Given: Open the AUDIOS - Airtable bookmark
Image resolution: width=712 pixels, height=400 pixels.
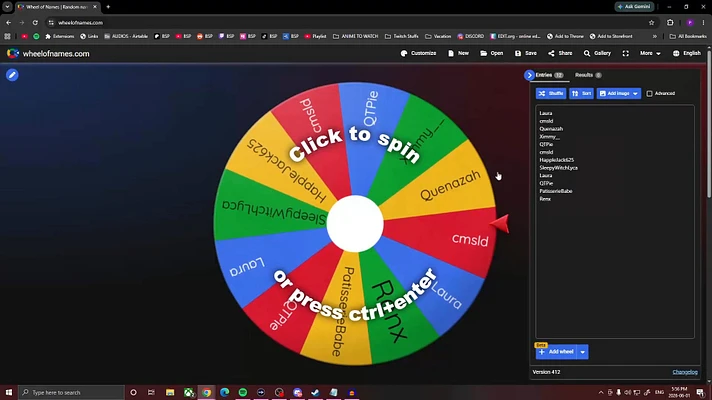Looking at the screenshot, I should coord(126,36).
